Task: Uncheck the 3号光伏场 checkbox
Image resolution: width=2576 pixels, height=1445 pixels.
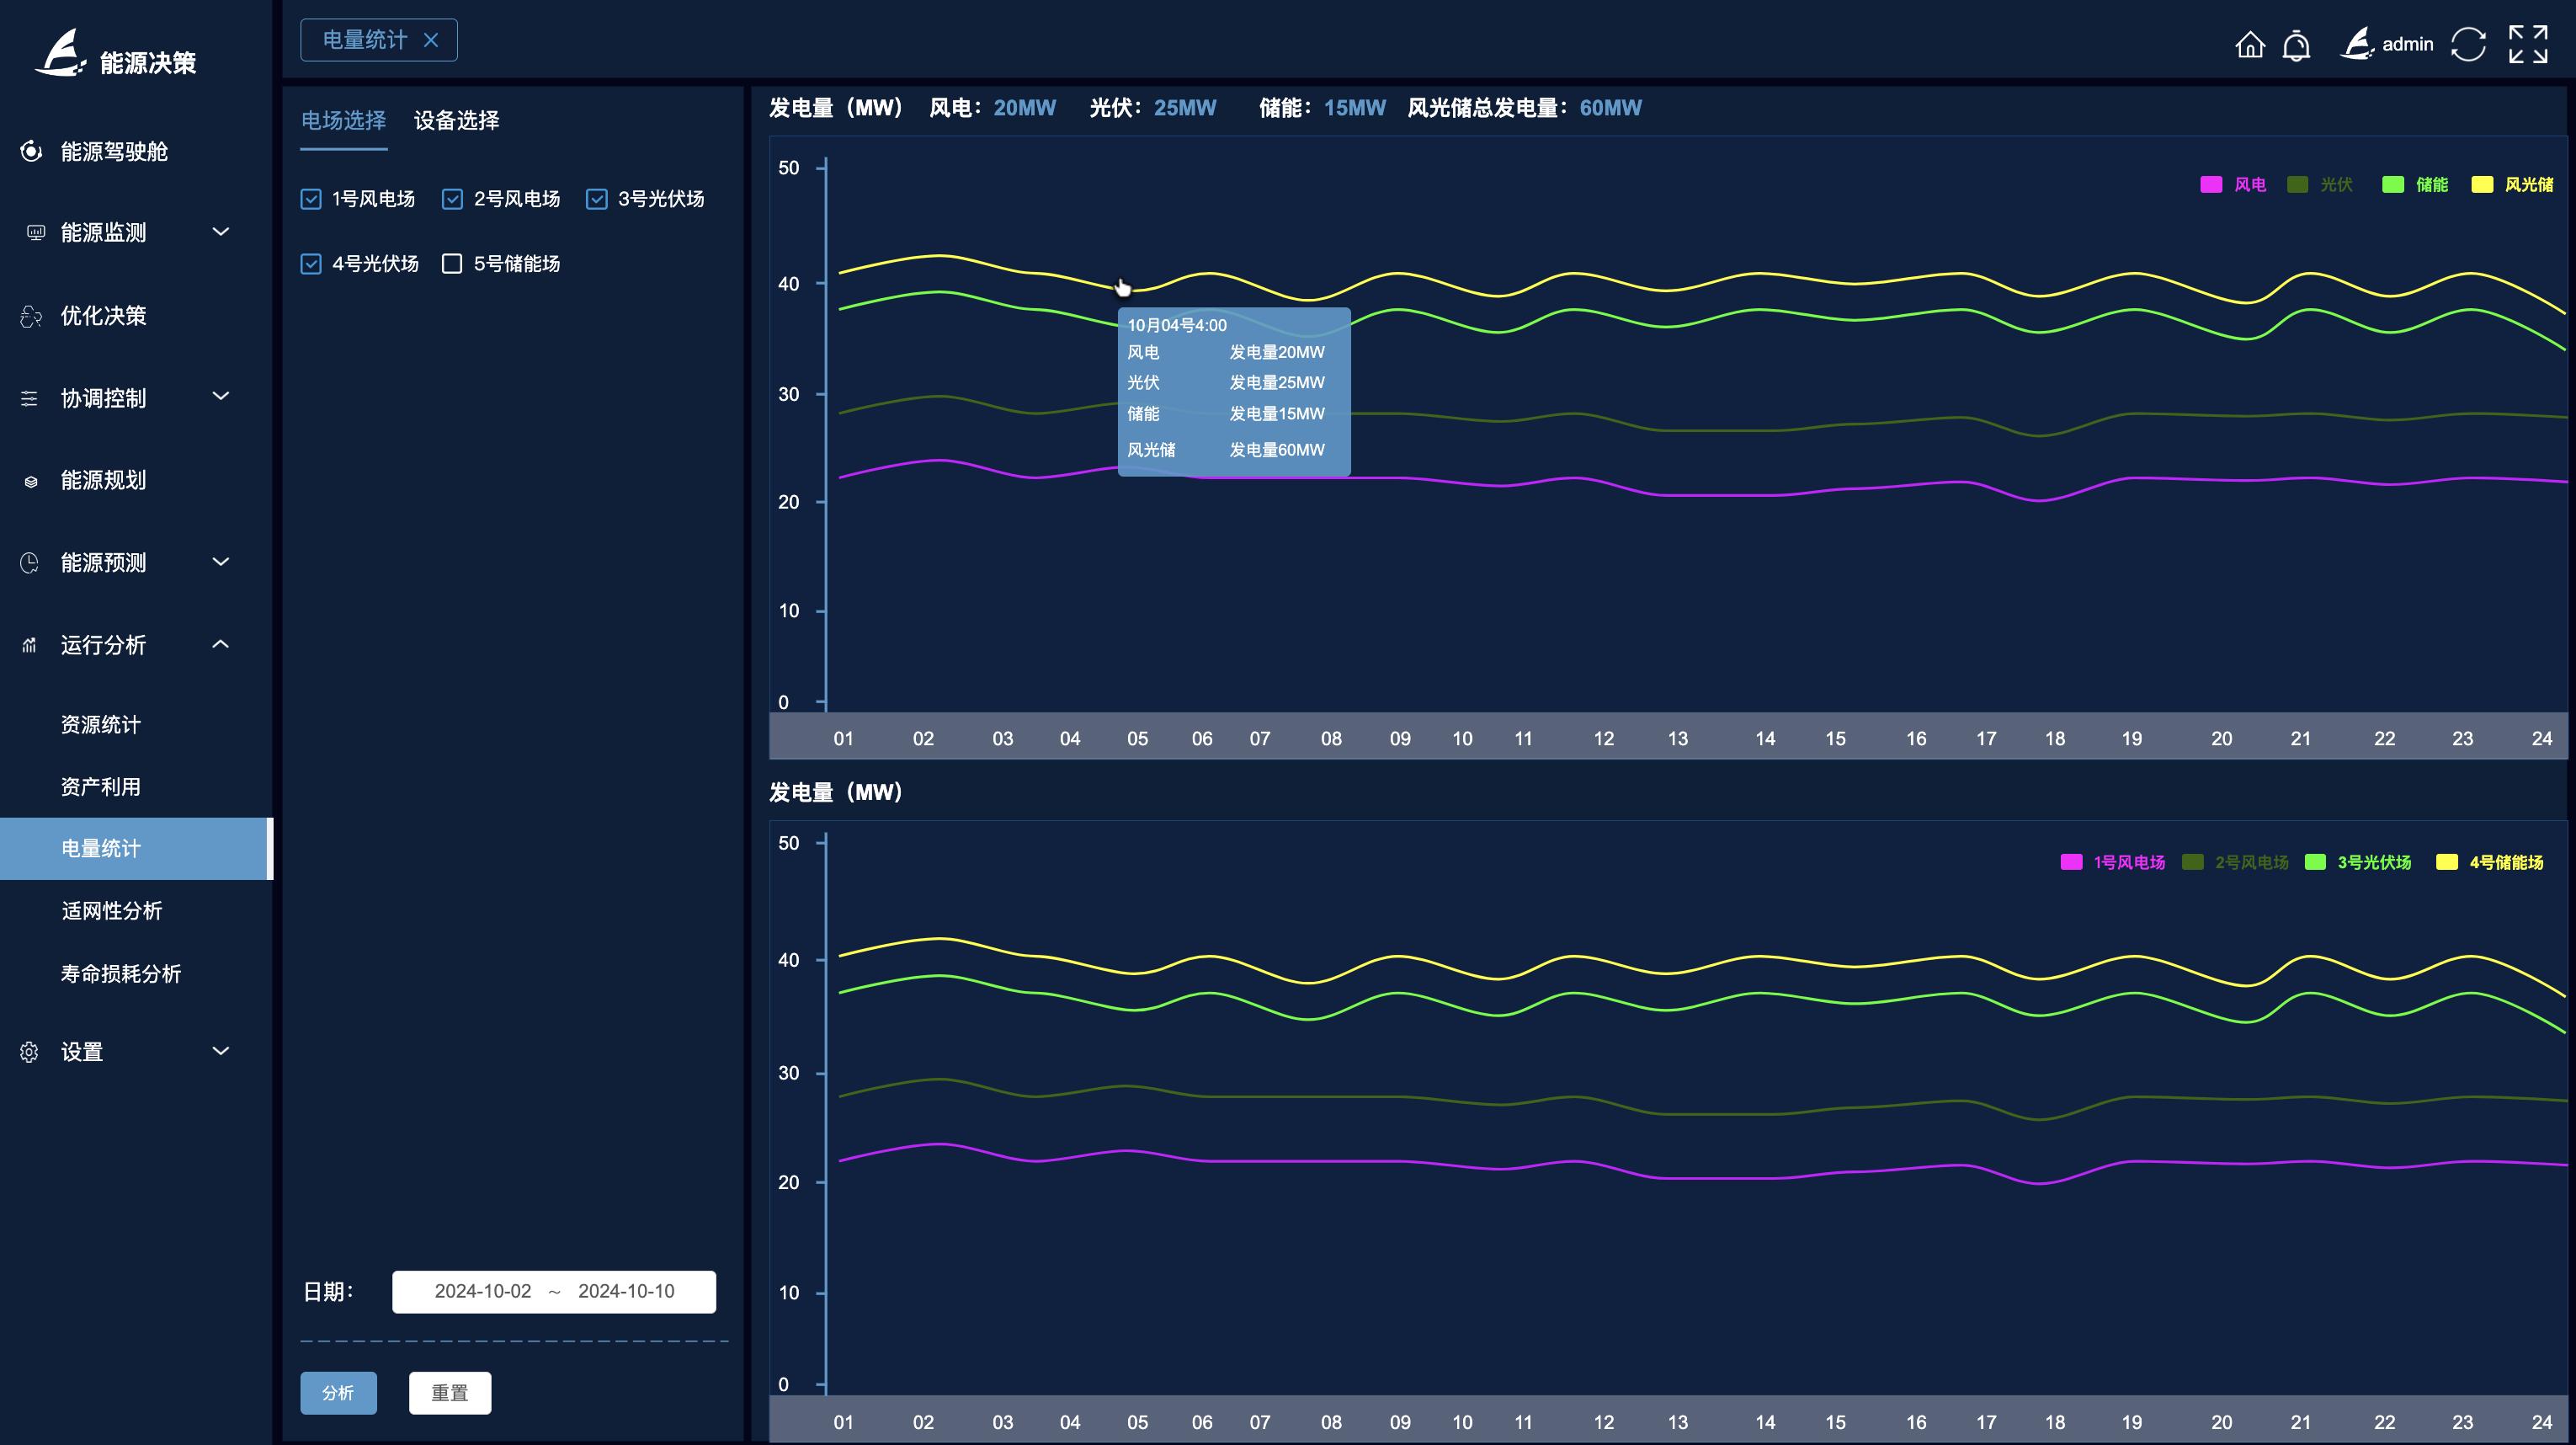Action: 597,199
